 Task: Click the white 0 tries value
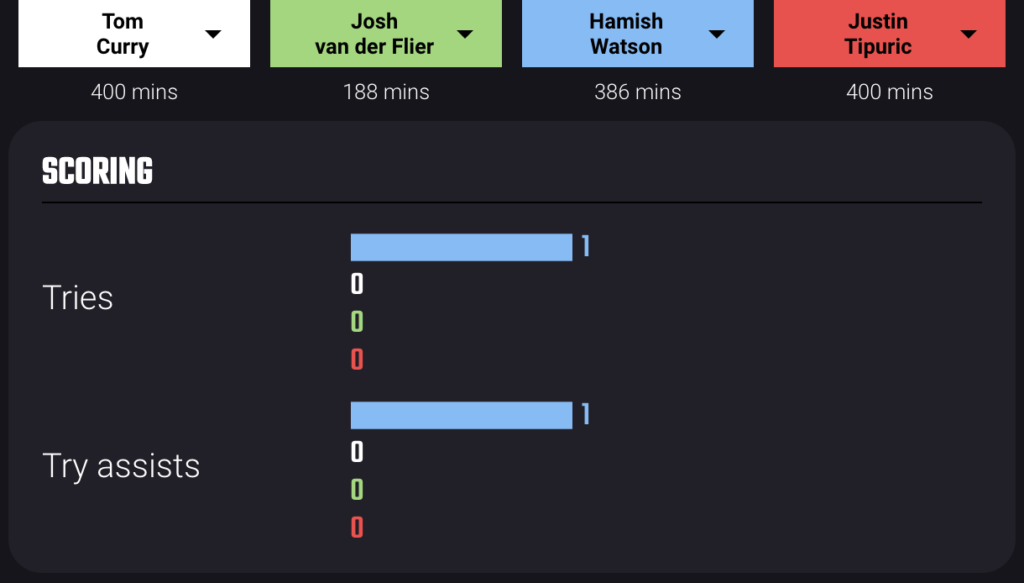[357, 284]
